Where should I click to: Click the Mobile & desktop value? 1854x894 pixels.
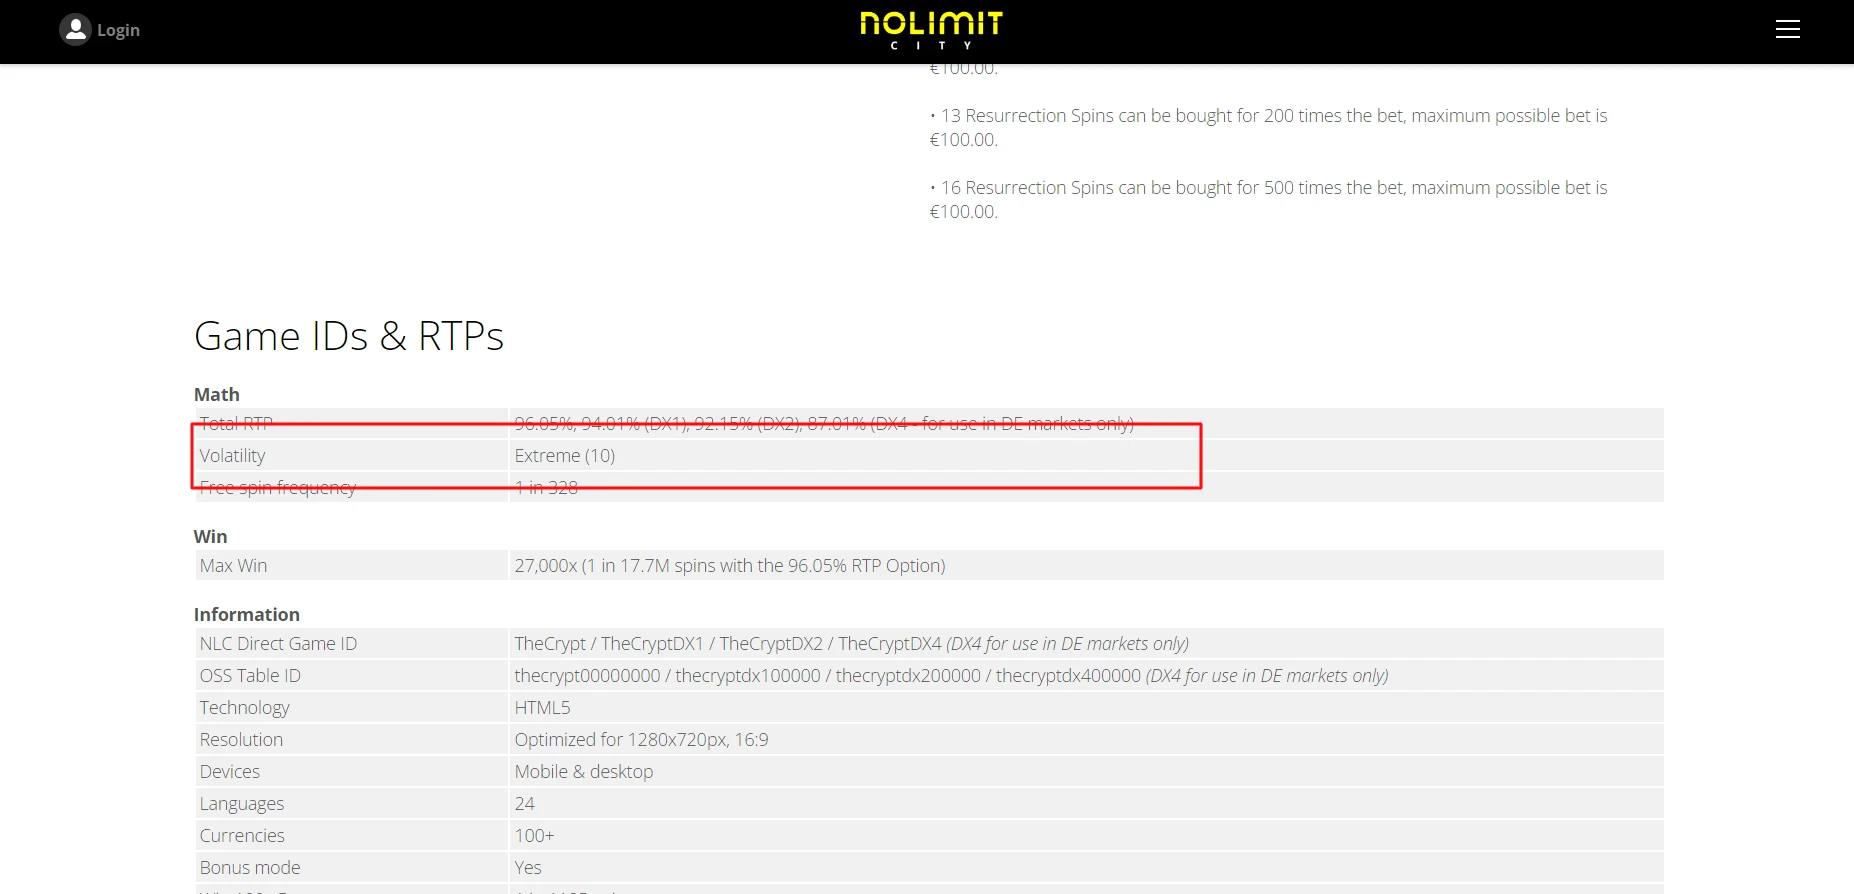pyautogui.click(x=584, y=771)
